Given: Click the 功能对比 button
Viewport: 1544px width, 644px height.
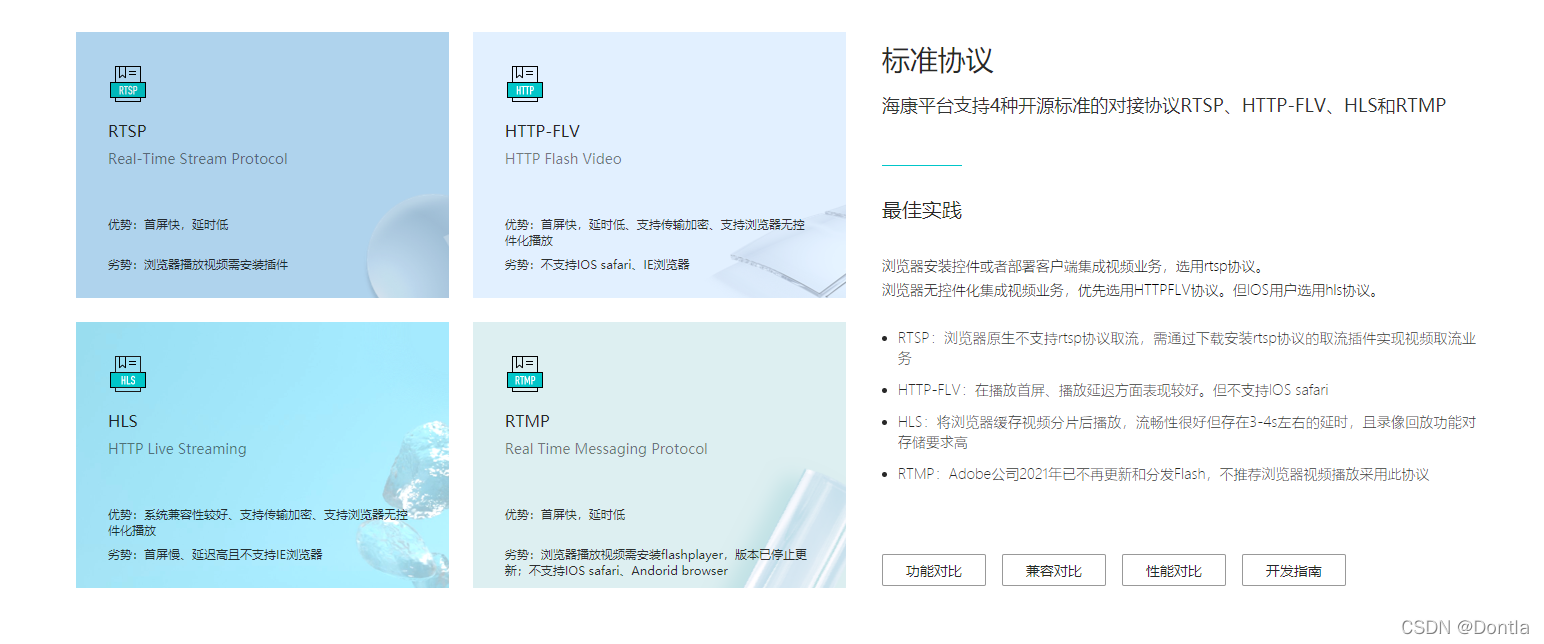Looking at the screenshot, I should [933, 570].
